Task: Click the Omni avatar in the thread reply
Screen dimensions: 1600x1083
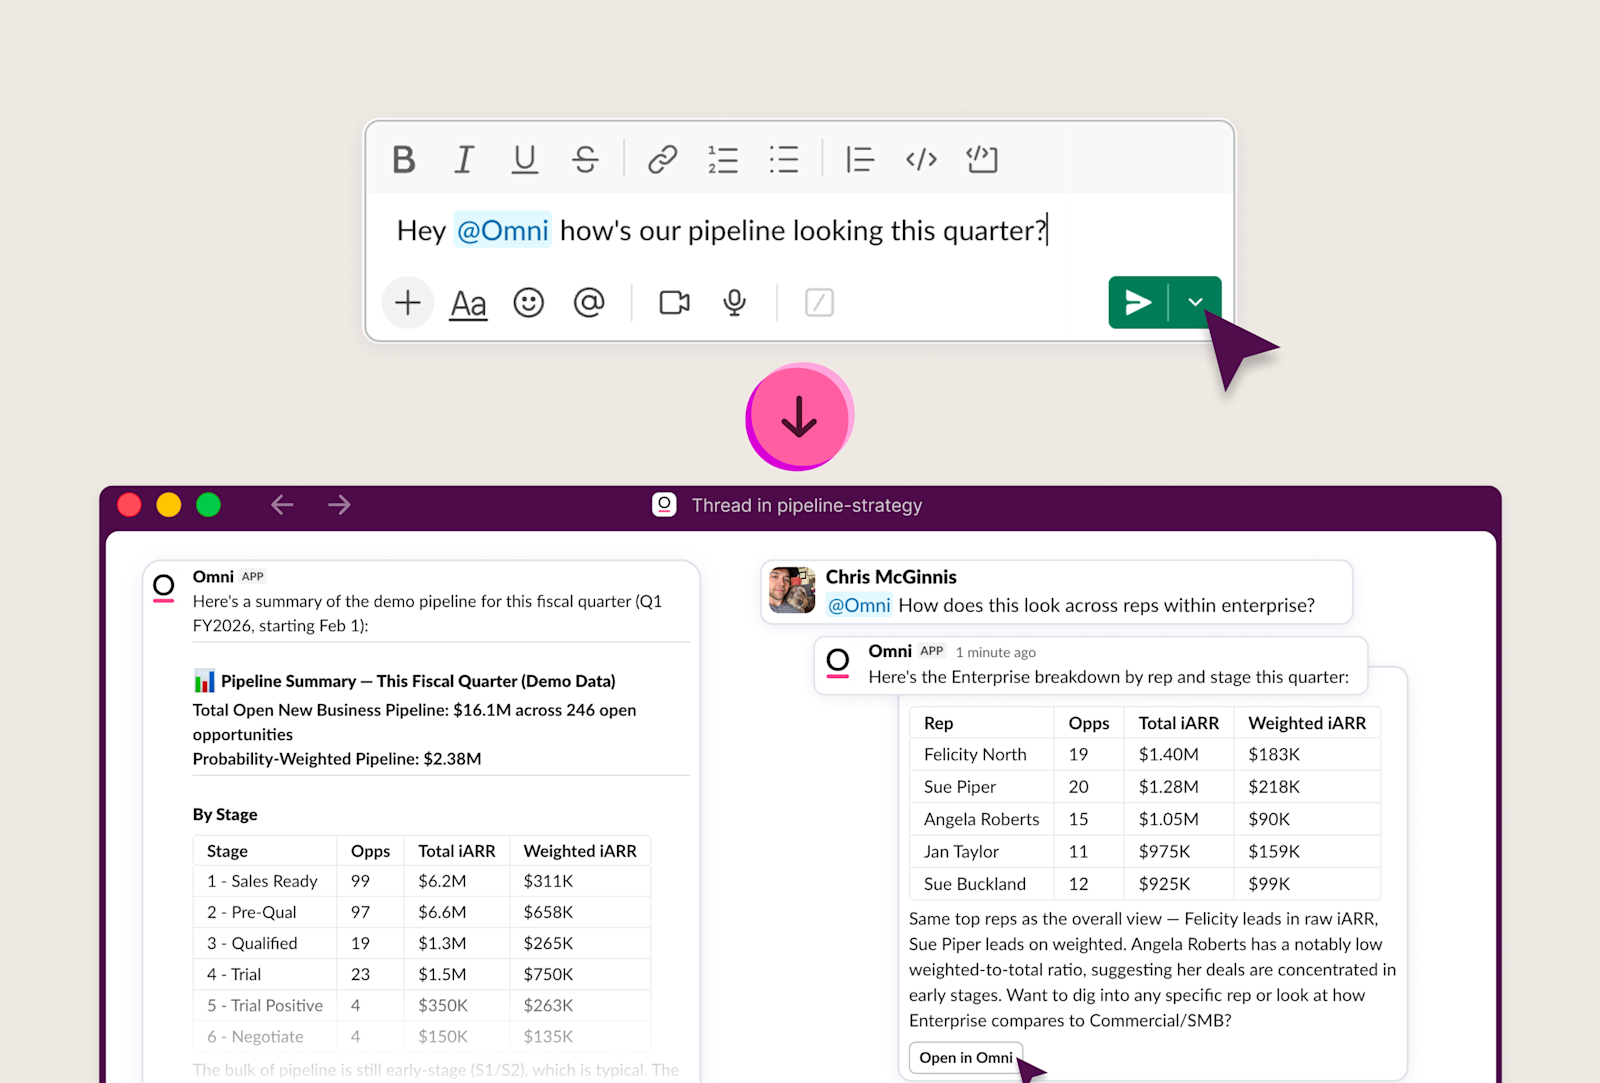Action: (838, 662)
